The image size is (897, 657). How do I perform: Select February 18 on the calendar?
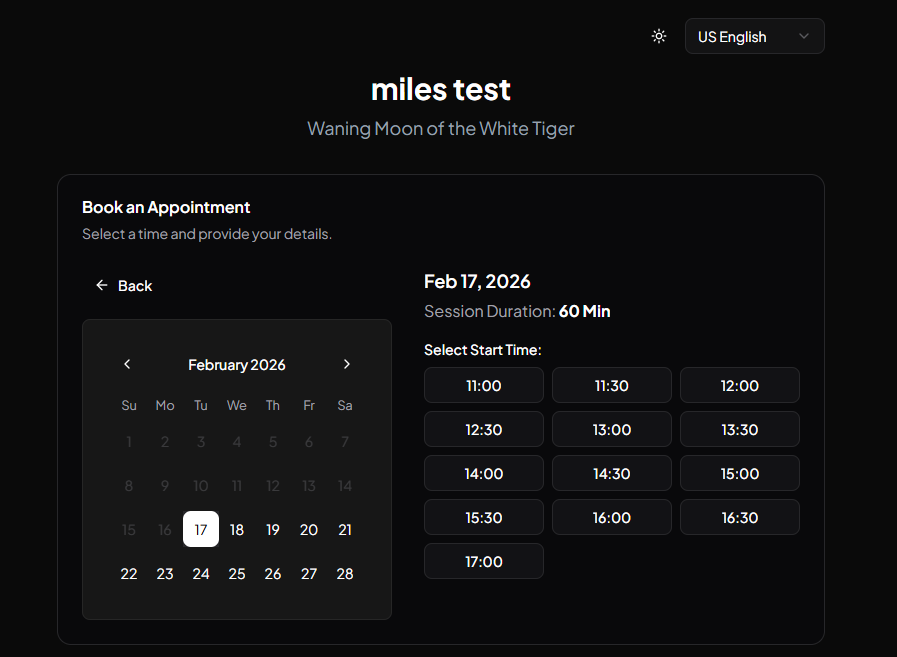[237, 529]
